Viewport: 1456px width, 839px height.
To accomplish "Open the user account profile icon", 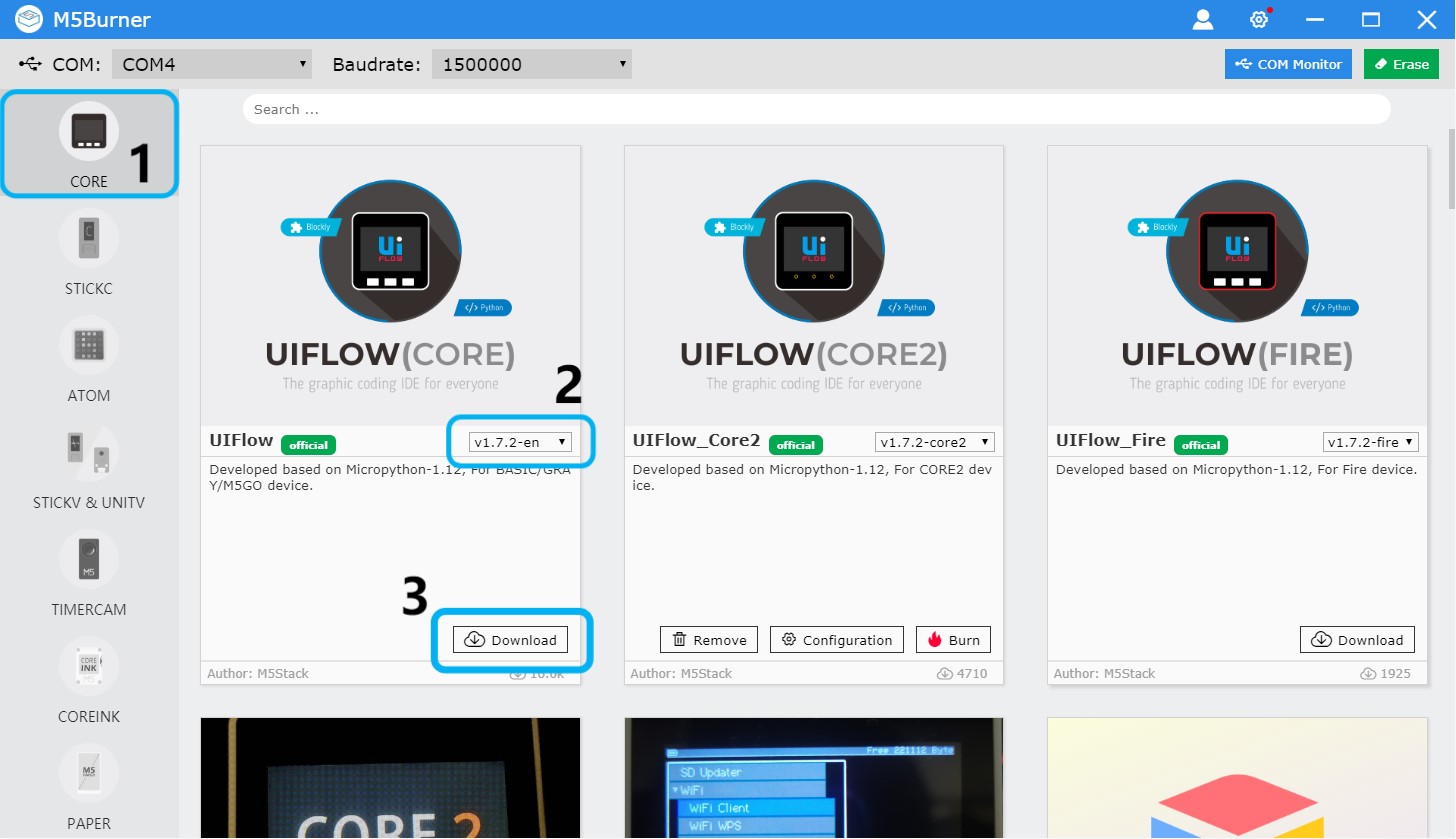I will [x=1203, y=19].
